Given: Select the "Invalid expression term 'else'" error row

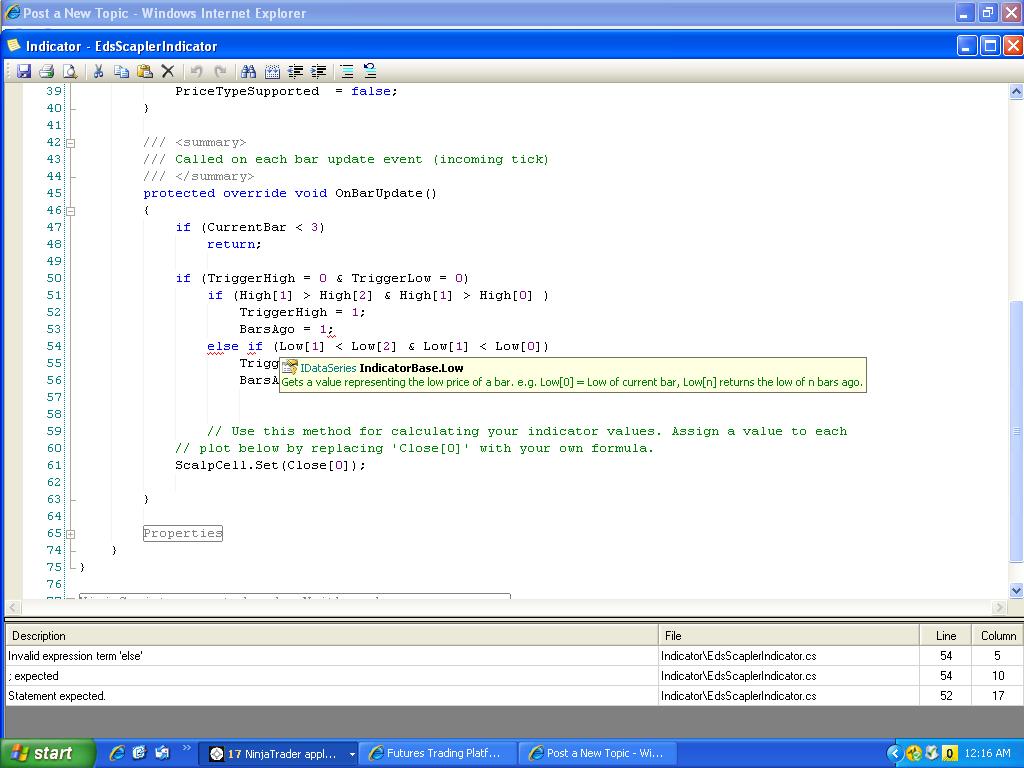Looking at the screenshot, I should (x=330, y=656).
